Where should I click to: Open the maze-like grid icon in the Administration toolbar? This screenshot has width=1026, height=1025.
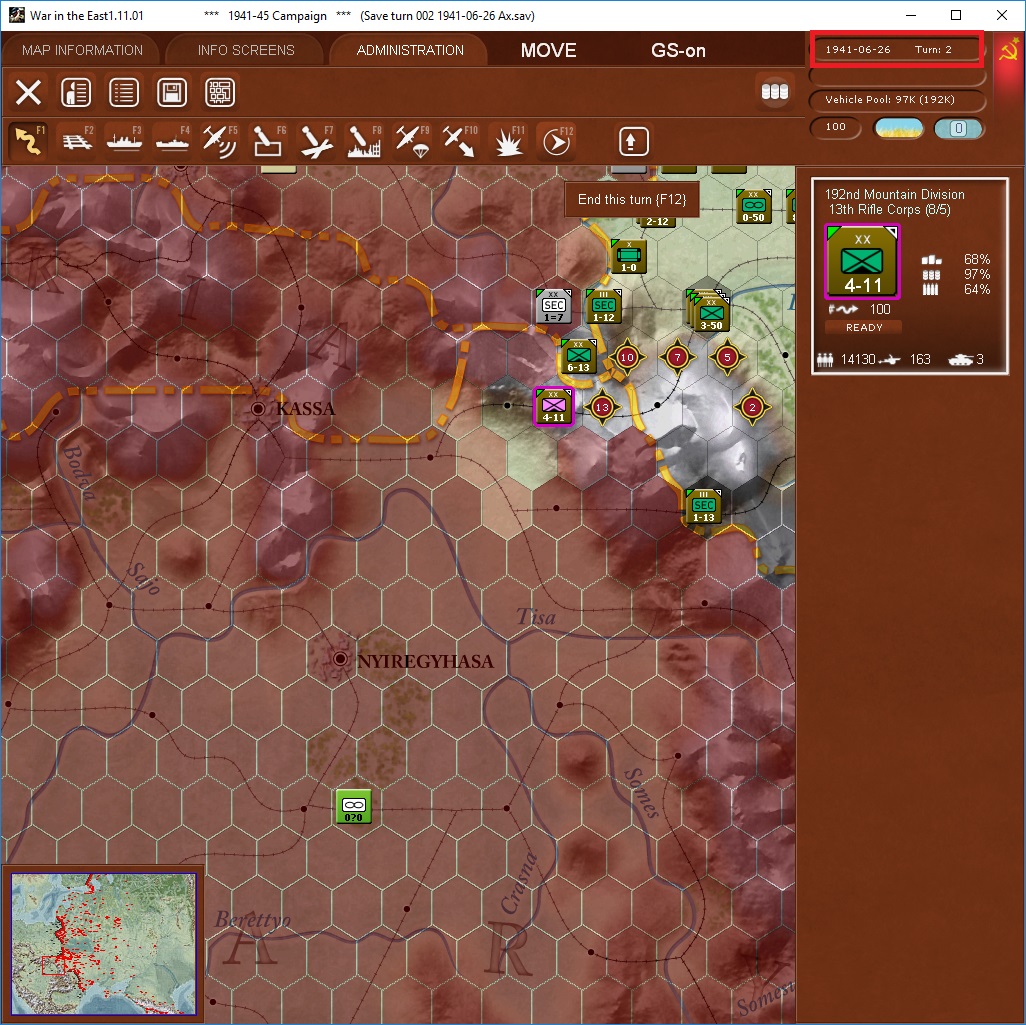tap(220, 92)
